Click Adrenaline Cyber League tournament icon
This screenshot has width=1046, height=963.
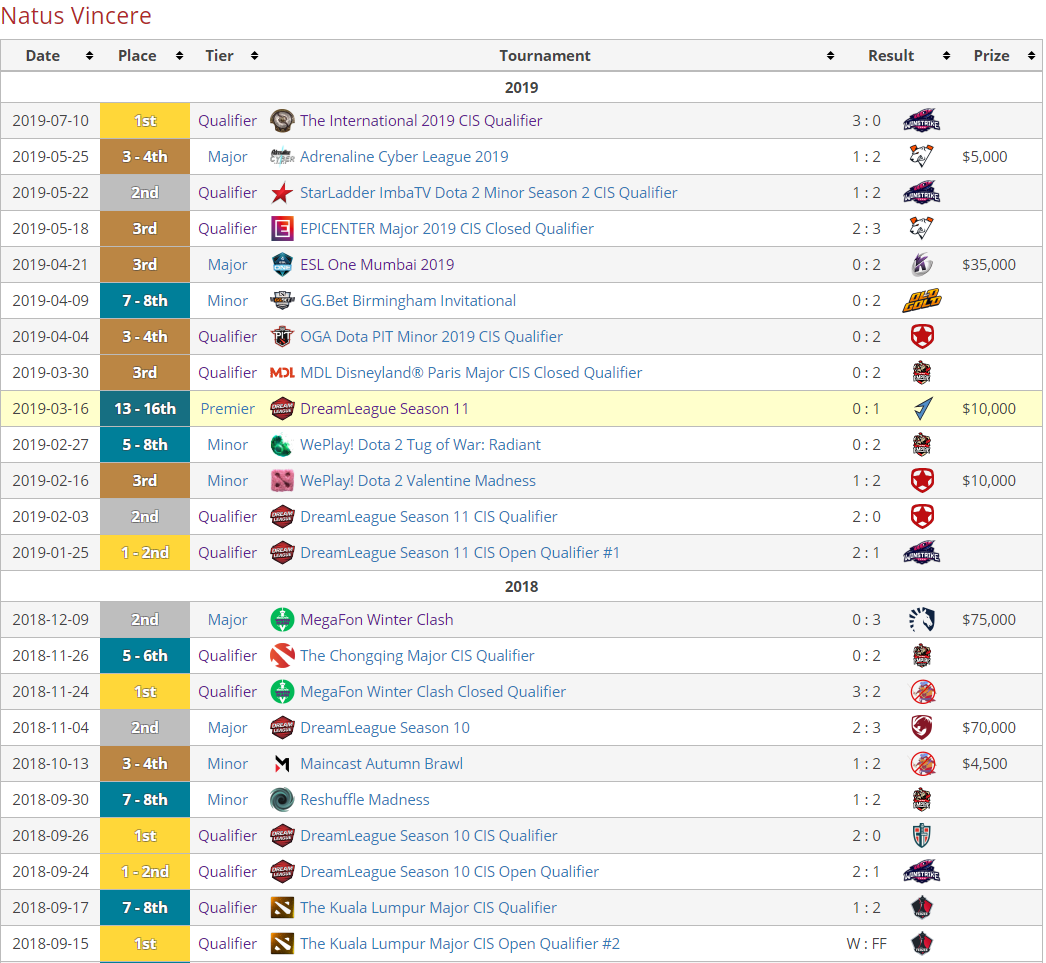(282, 157)
